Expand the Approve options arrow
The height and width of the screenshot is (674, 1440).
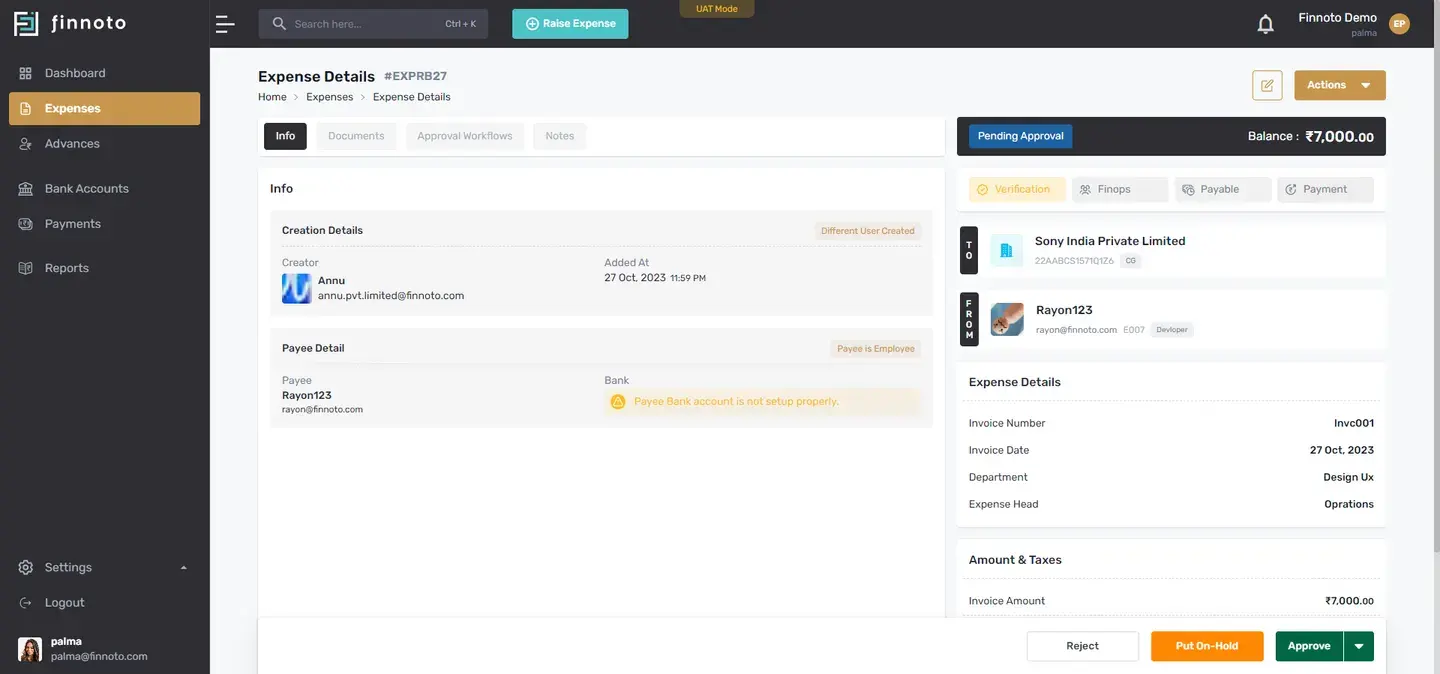pyautogui.click(x=1359, y=647)
